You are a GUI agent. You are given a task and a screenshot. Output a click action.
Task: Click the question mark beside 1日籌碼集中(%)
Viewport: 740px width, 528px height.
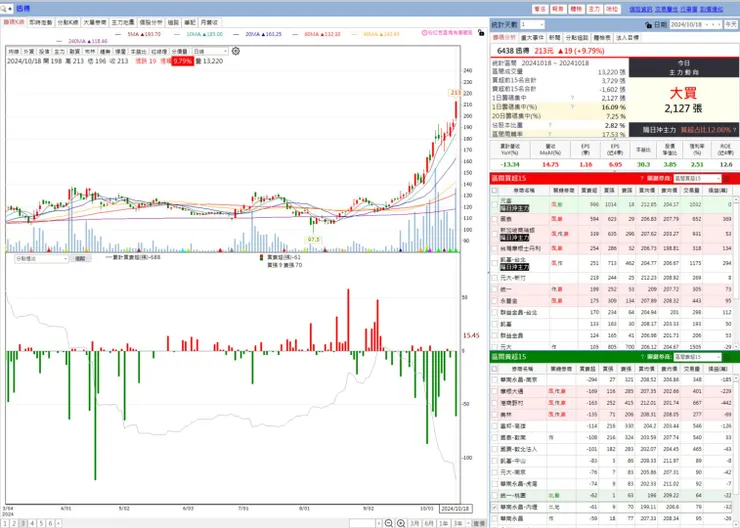[572, 107]
